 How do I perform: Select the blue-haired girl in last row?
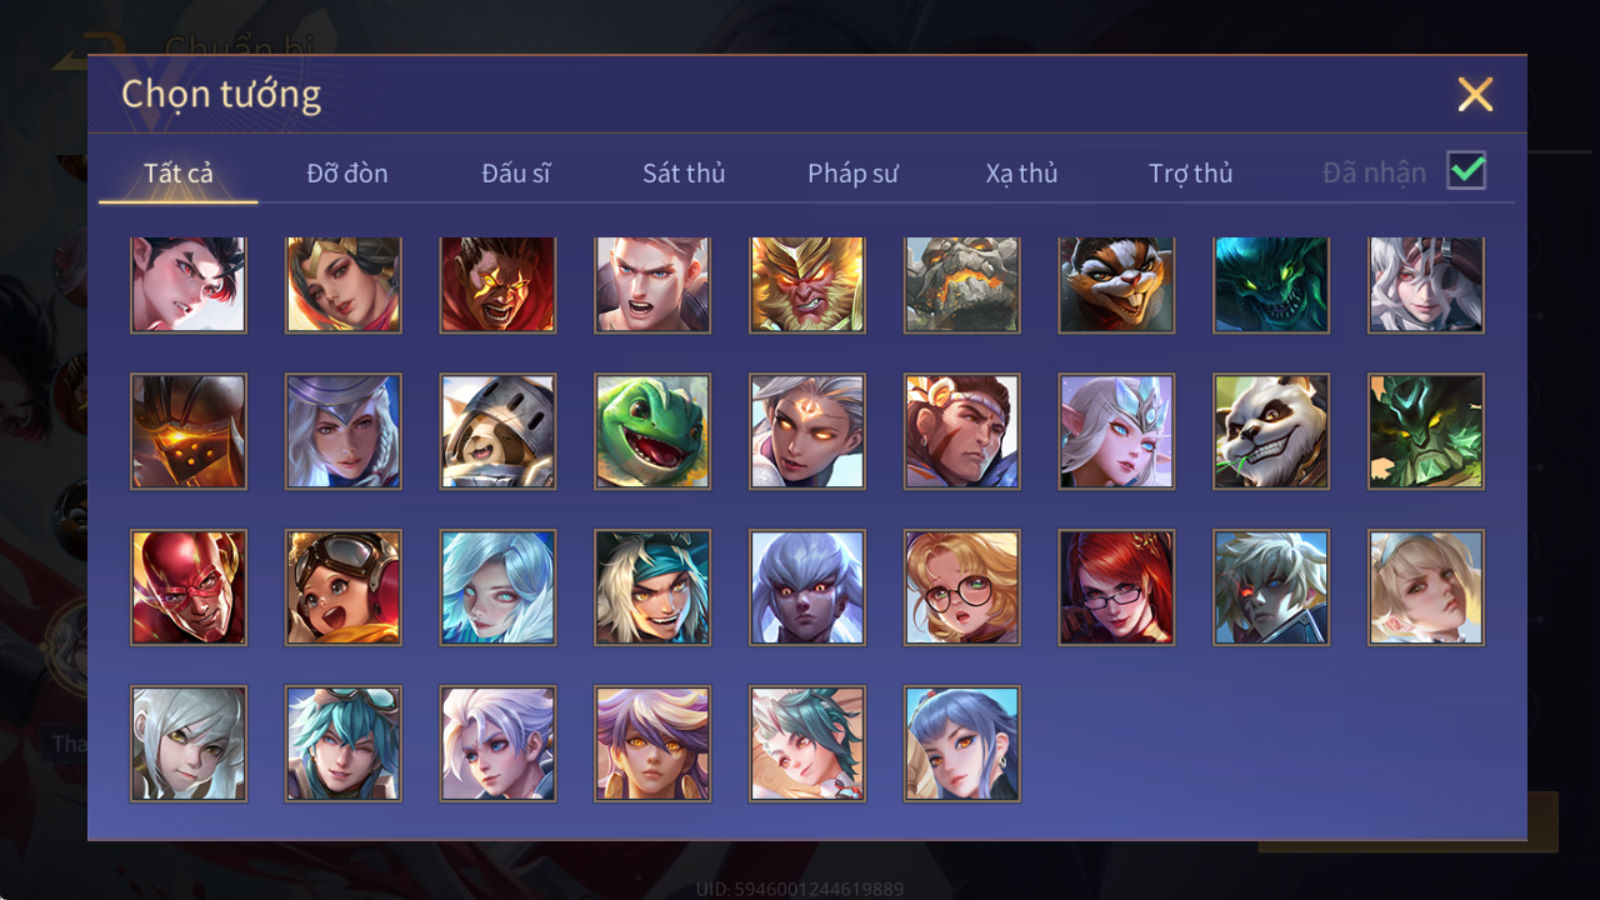click(962, 743)
